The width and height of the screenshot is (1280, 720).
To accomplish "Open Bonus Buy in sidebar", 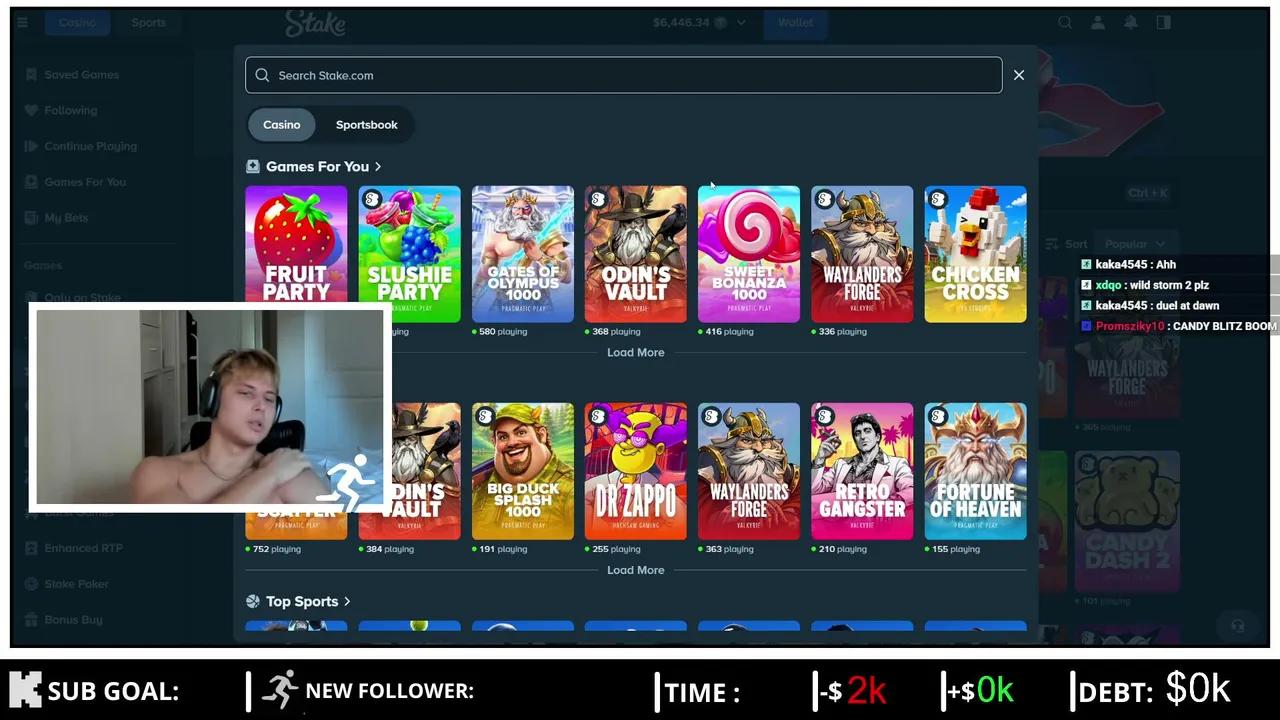I will pyautogui.click(x=73, y=620).
